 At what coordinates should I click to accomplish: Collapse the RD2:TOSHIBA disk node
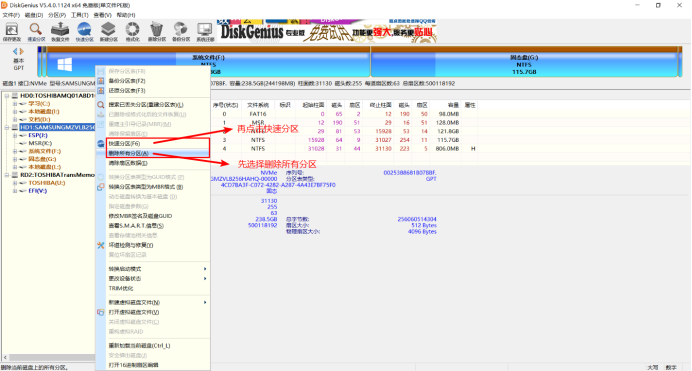pos(7,175)
